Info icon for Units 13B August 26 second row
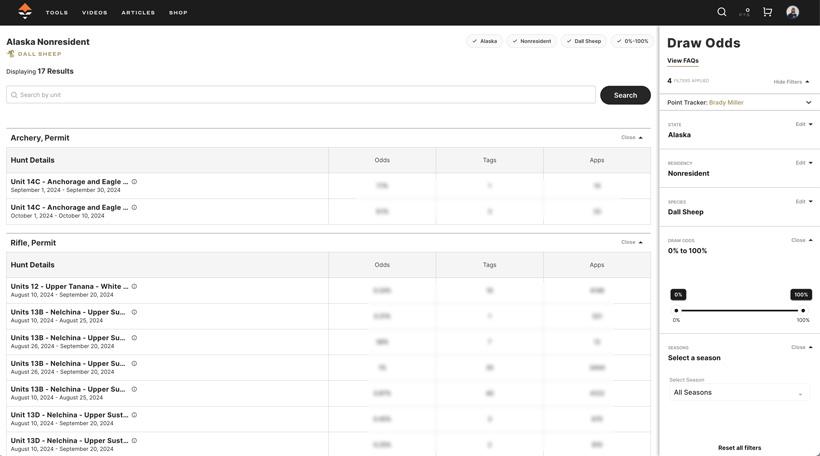The width and height of the screenshot is (820, 456). pos(134,363)
